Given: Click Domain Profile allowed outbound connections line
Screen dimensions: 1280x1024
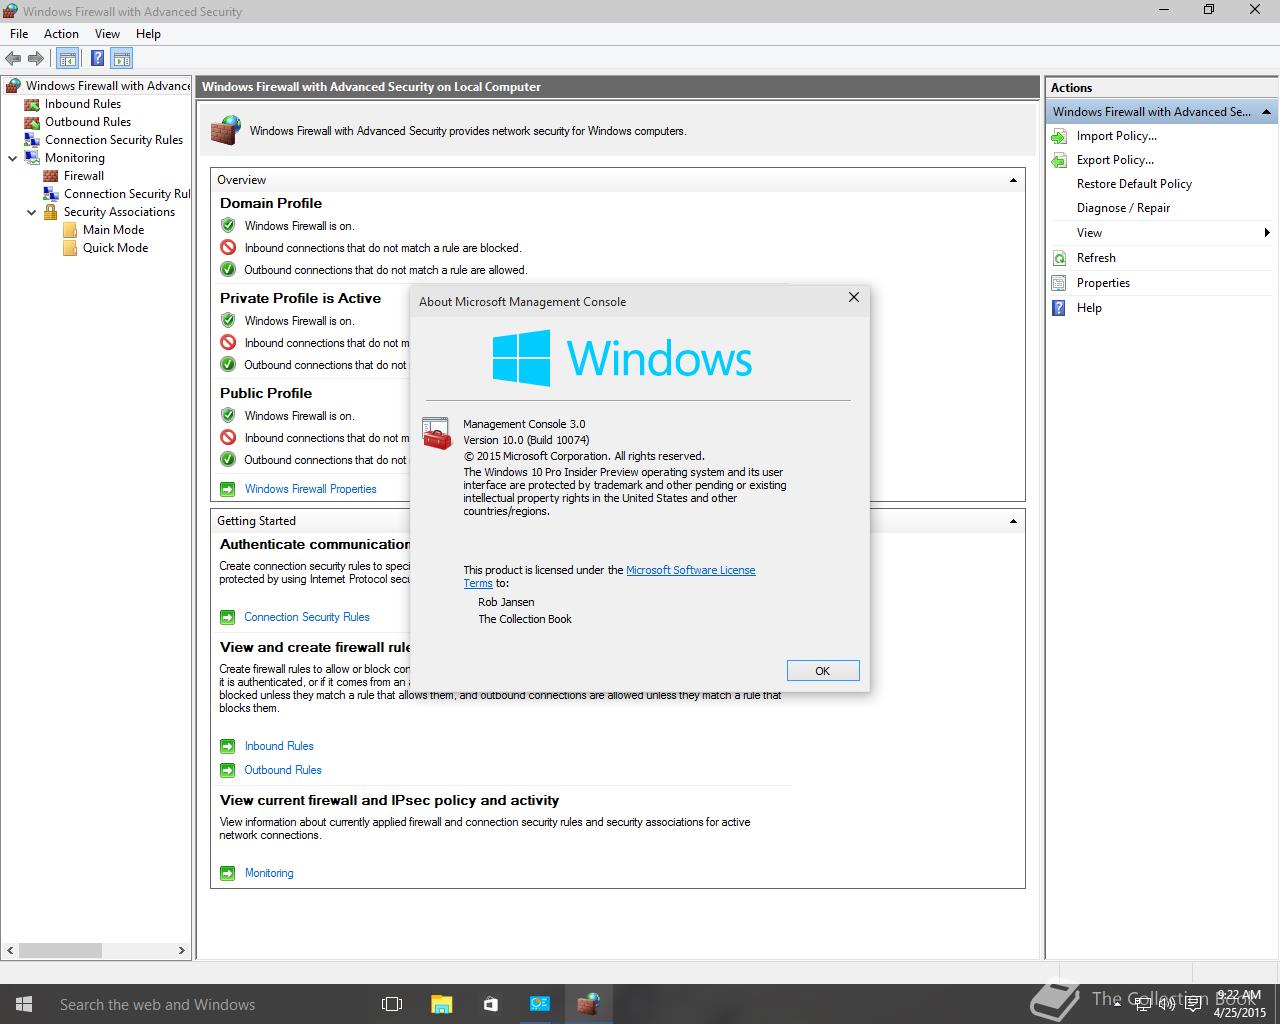Looking at the screenshot, I should tap(386, 270).
